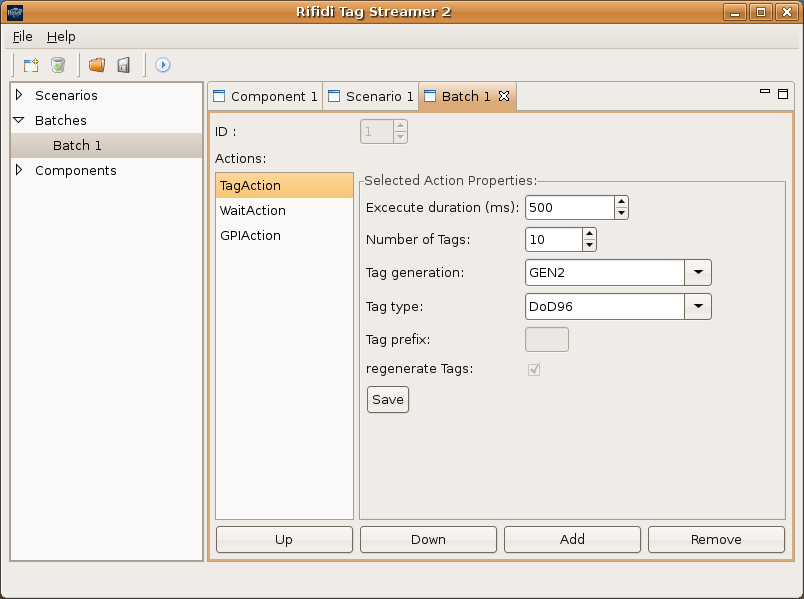Click the blue play toolbar icon
This screenshot has width=804, height=599.
pos(163,65)
